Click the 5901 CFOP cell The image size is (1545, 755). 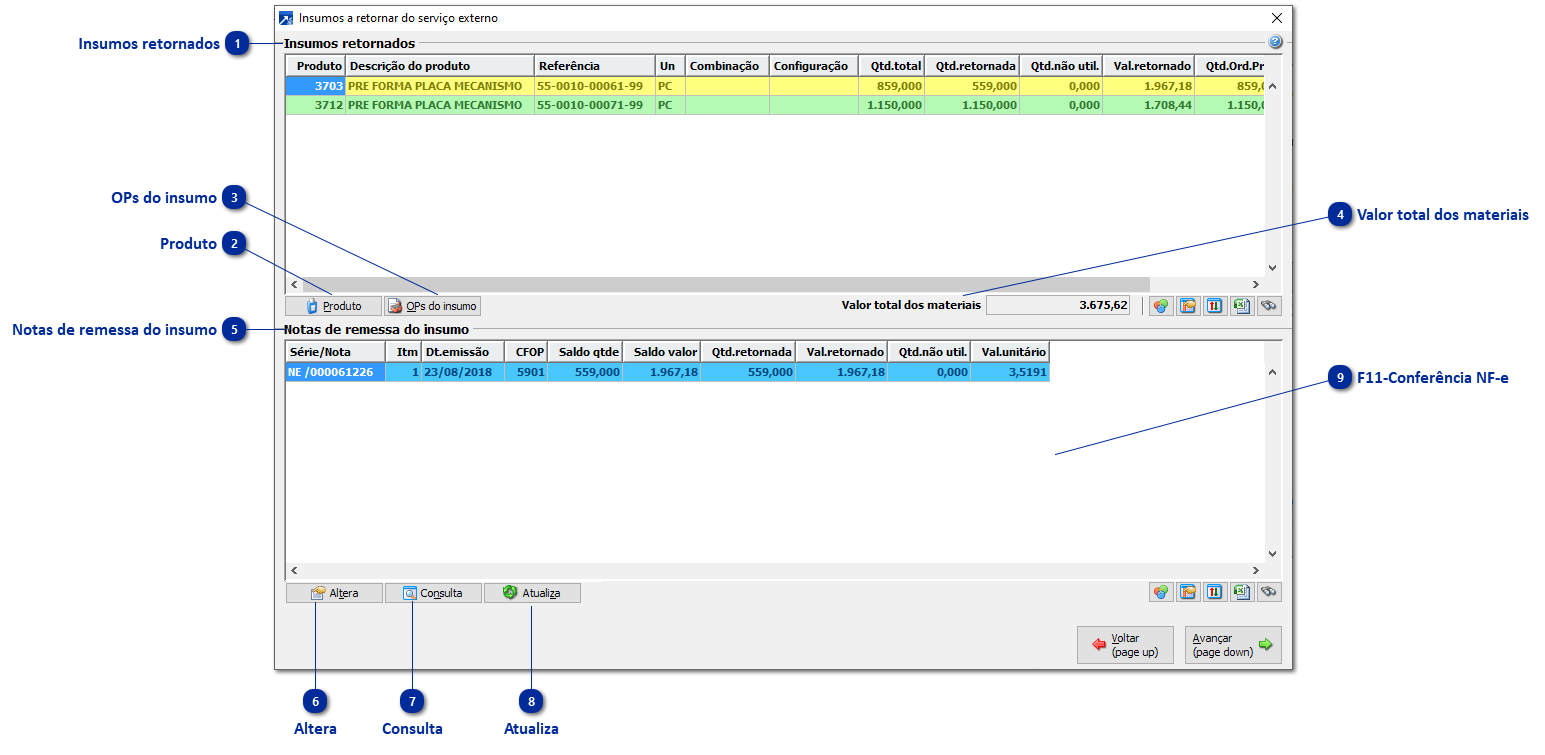point(526,372)
